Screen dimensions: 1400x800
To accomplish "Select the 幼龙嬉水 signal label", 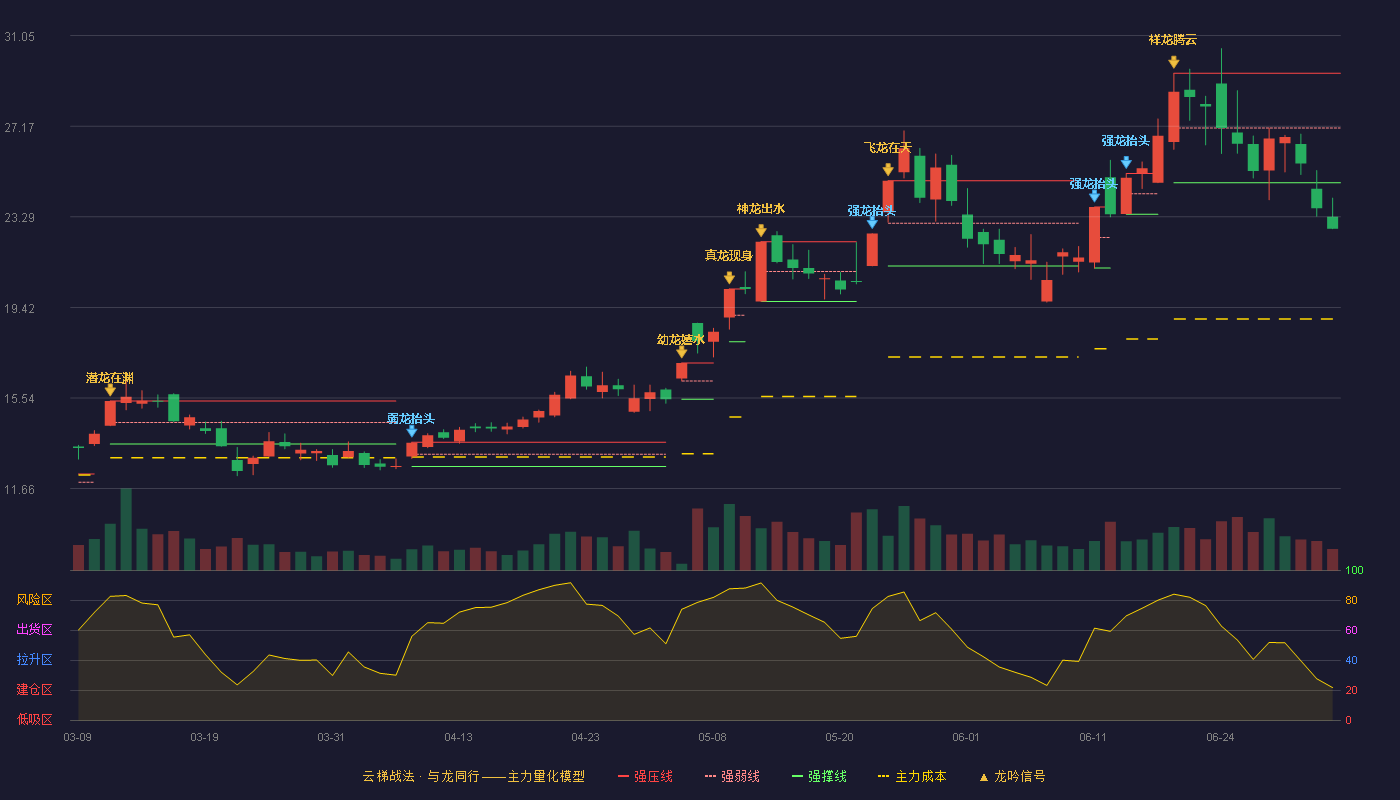I will pos(681,340).
